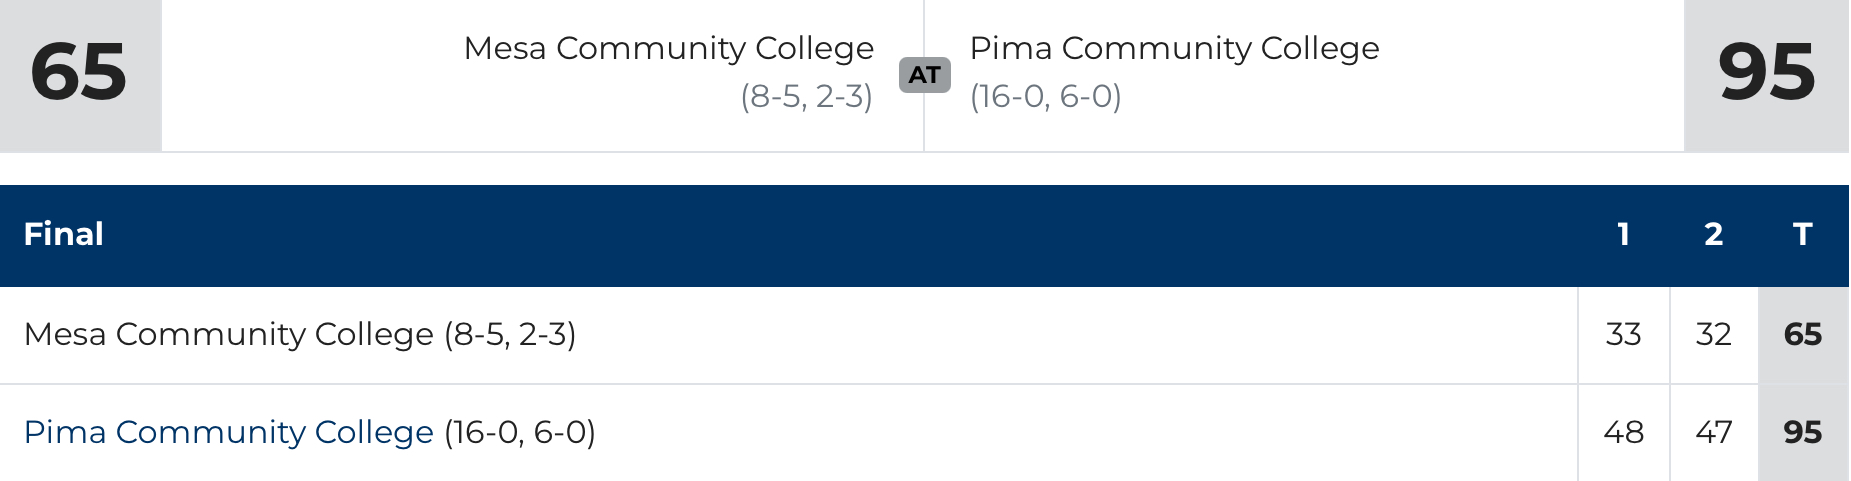Viewport: 1851px width, 481px height.
Task: Click the T total column header
Action: point(1802,234)
